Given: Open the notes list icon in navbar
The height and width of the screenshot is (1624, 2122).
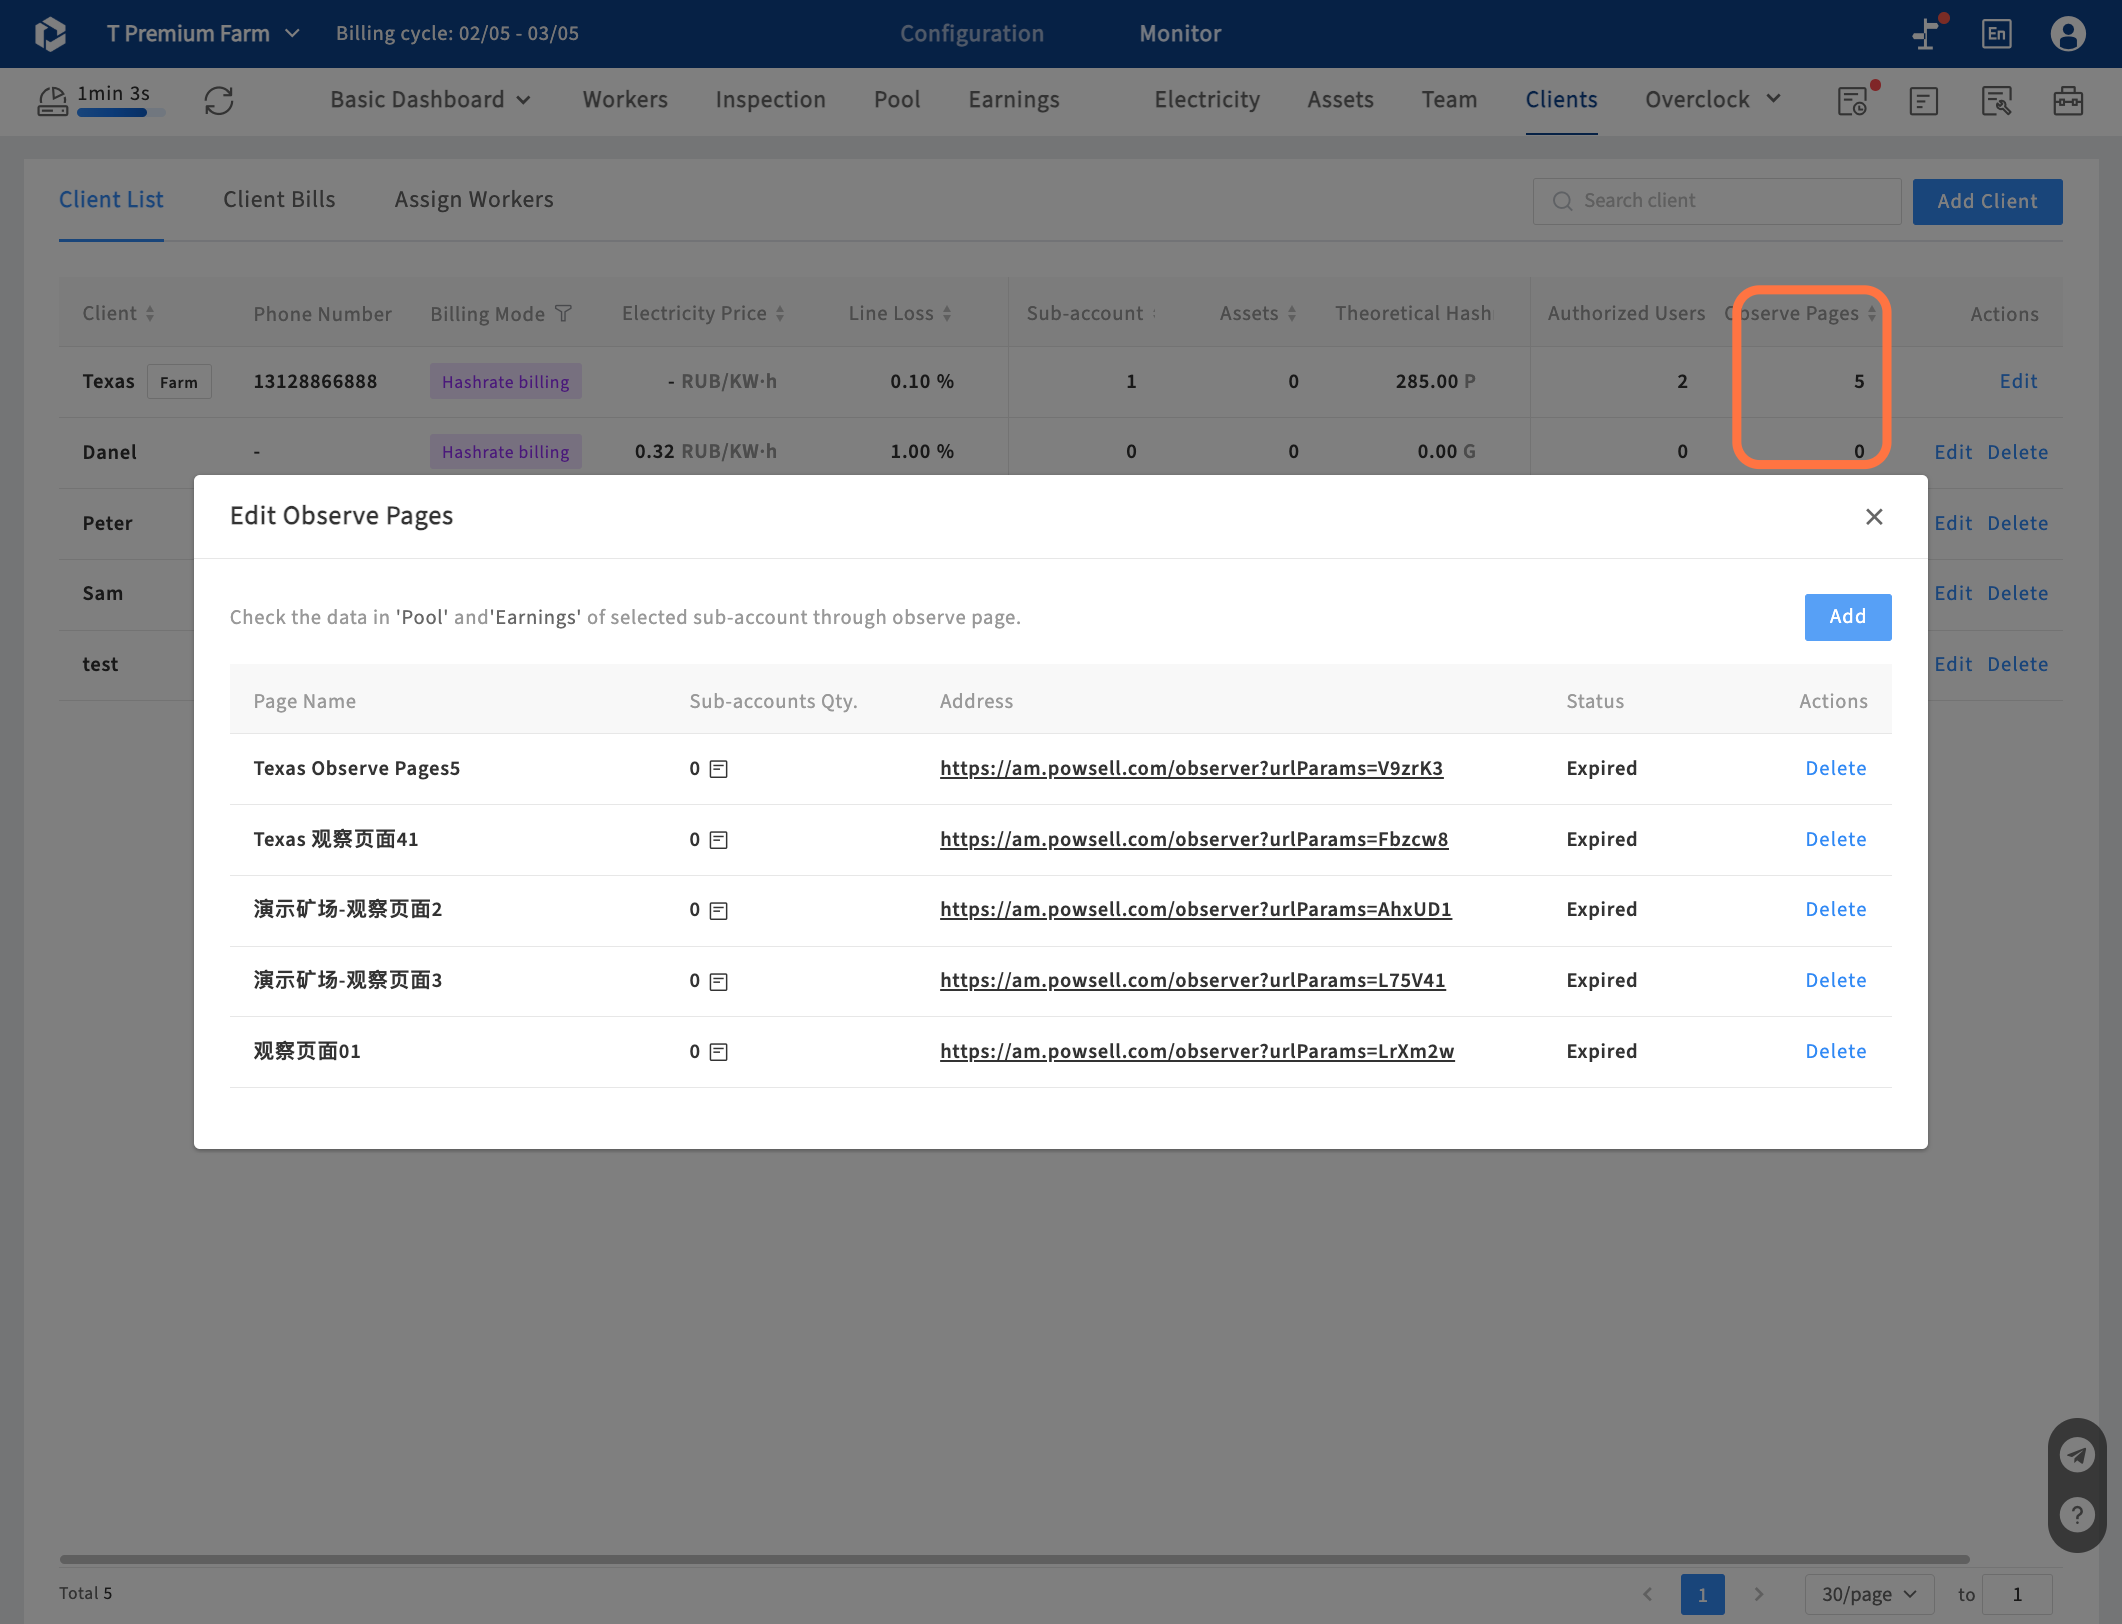Looking at the screenshot, I should (x=1923, y=101).
